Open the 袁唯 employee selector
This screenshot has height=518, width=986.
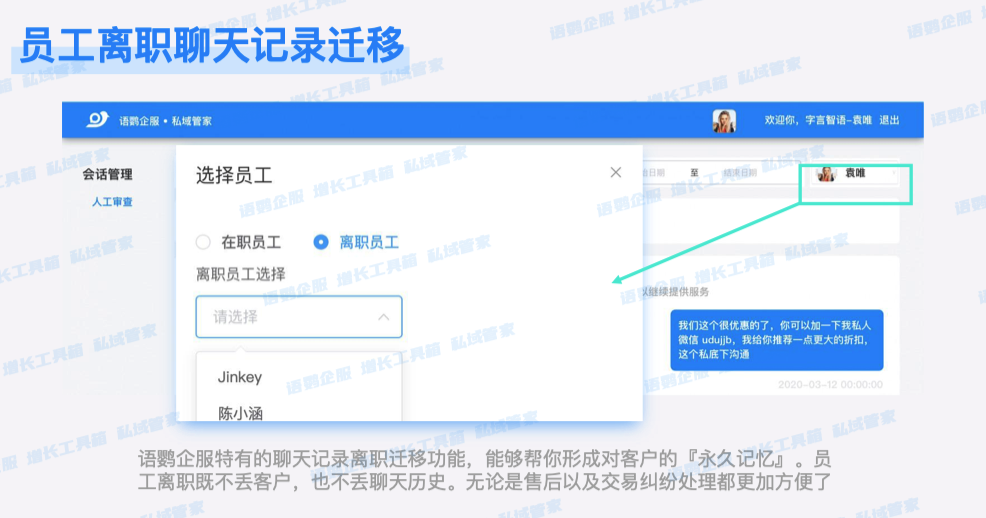[856, 174]
